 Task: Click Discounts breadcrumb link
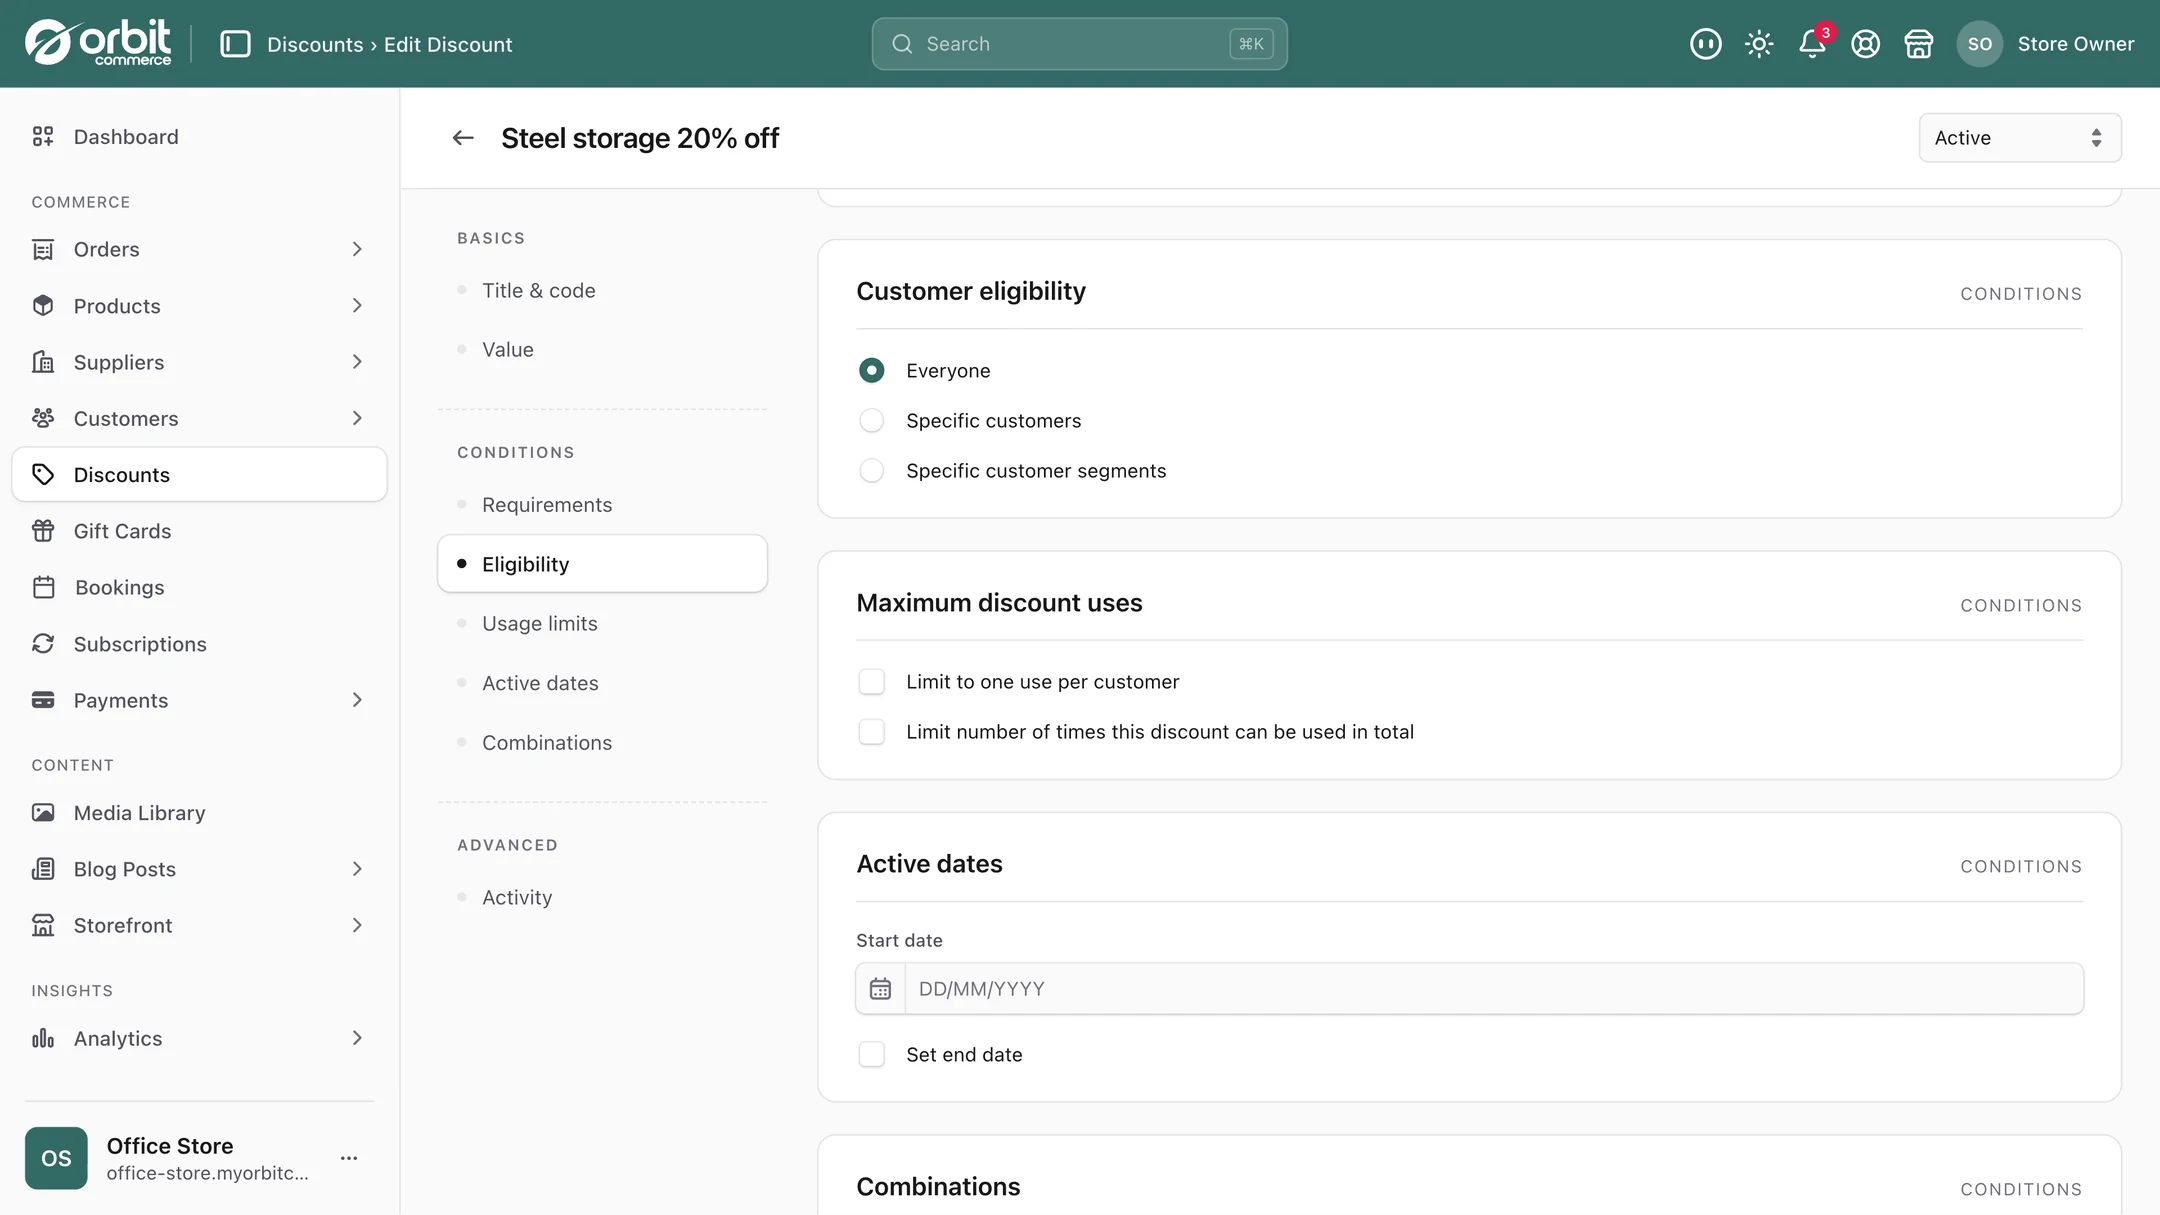point(315,44)
